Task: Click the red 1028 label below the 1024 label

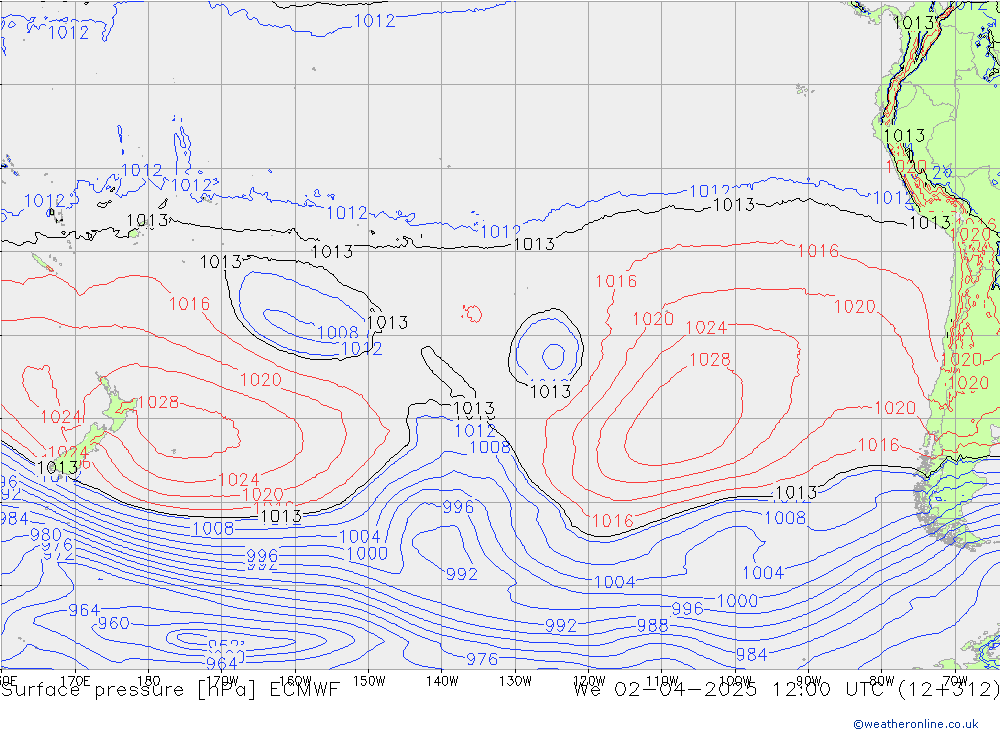Action: tap(710, 359)
